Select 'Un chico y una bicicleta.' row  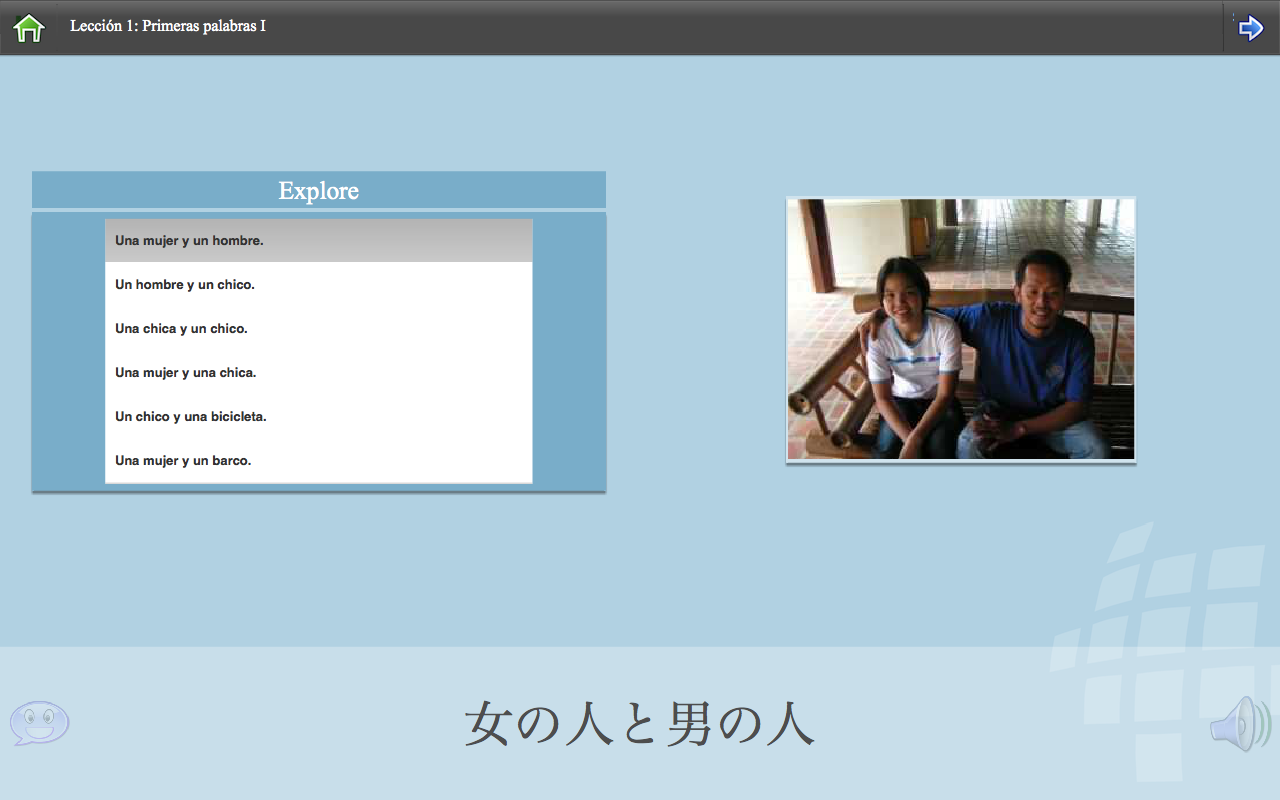click(319, 417)
